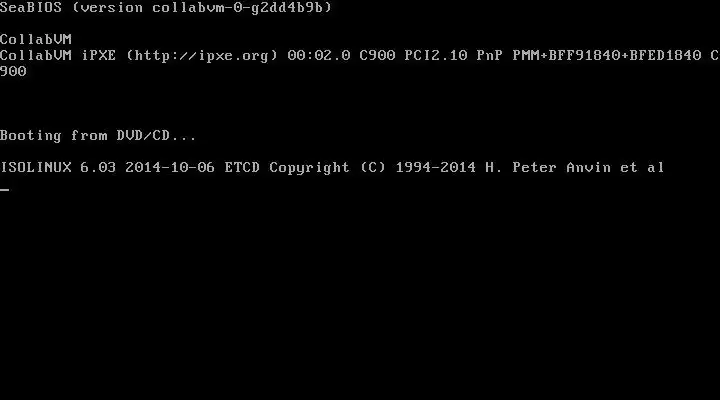Screen dimensions: 720x400
Task: Click the http://ipxe.org URL text
Action: pos(202,56)
